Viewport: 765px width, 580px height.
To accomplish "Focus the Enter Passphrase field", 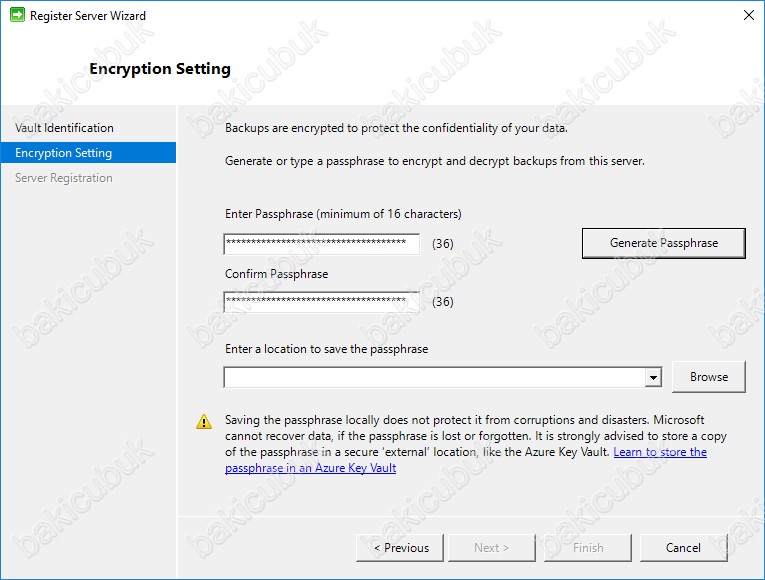I will 322,244.
